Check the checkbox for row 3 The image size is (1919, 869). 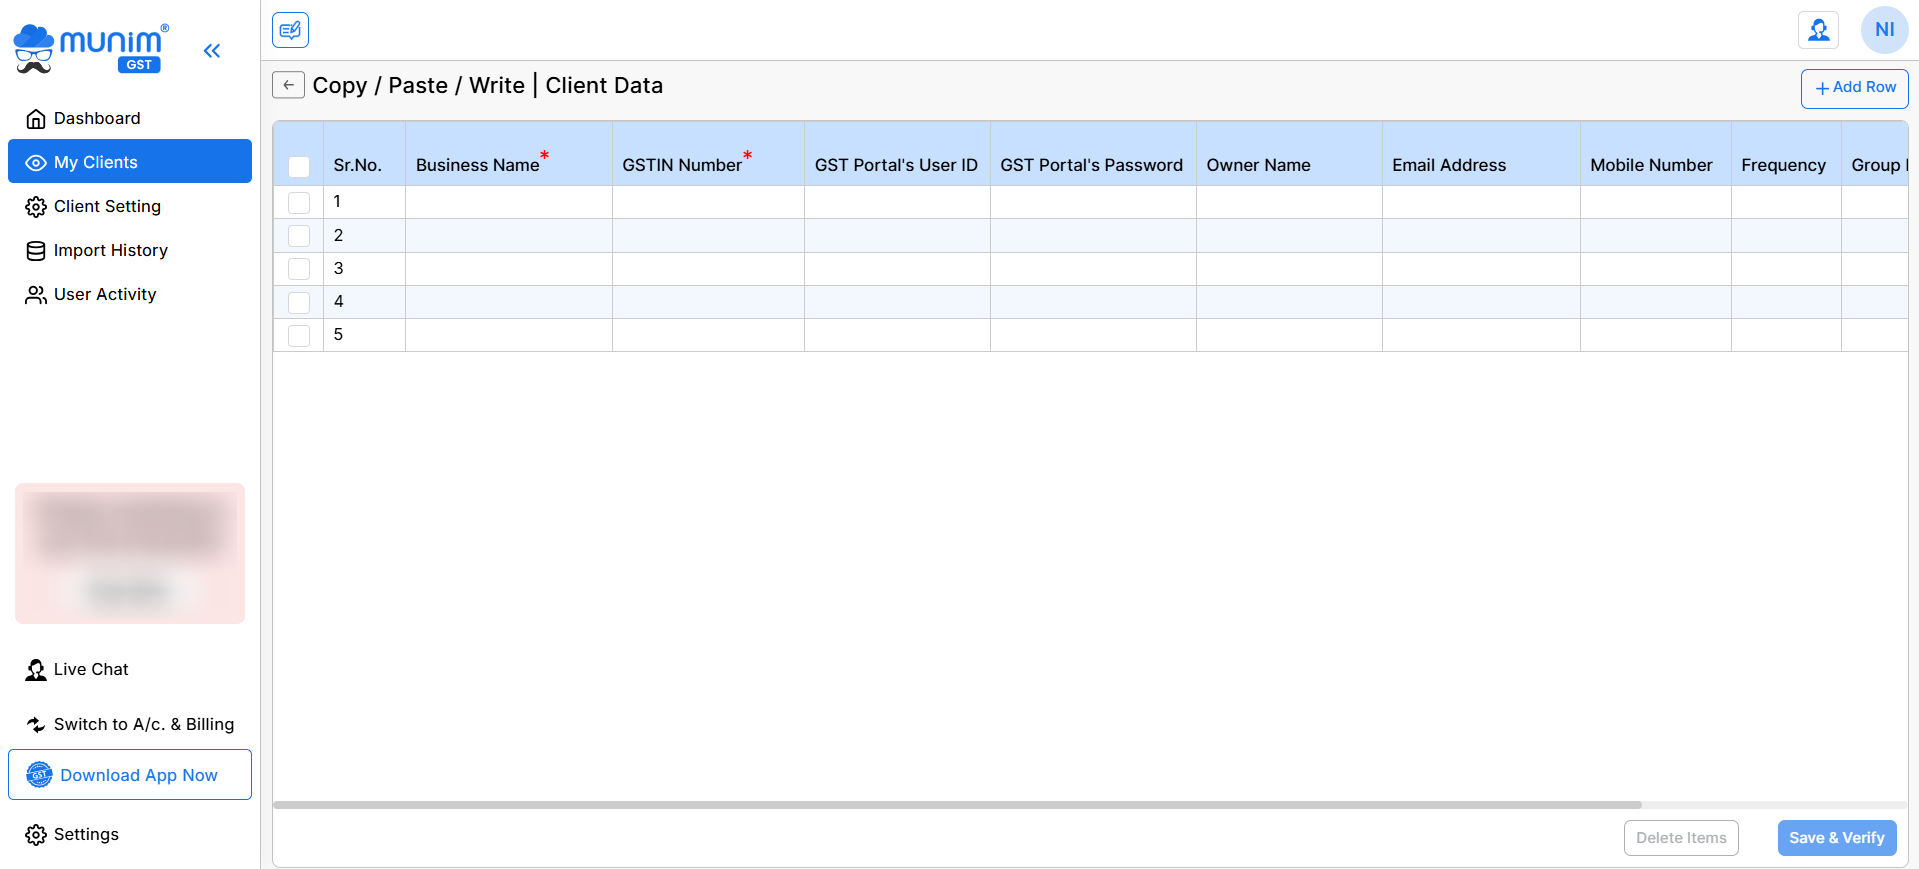tap(299, 269)
